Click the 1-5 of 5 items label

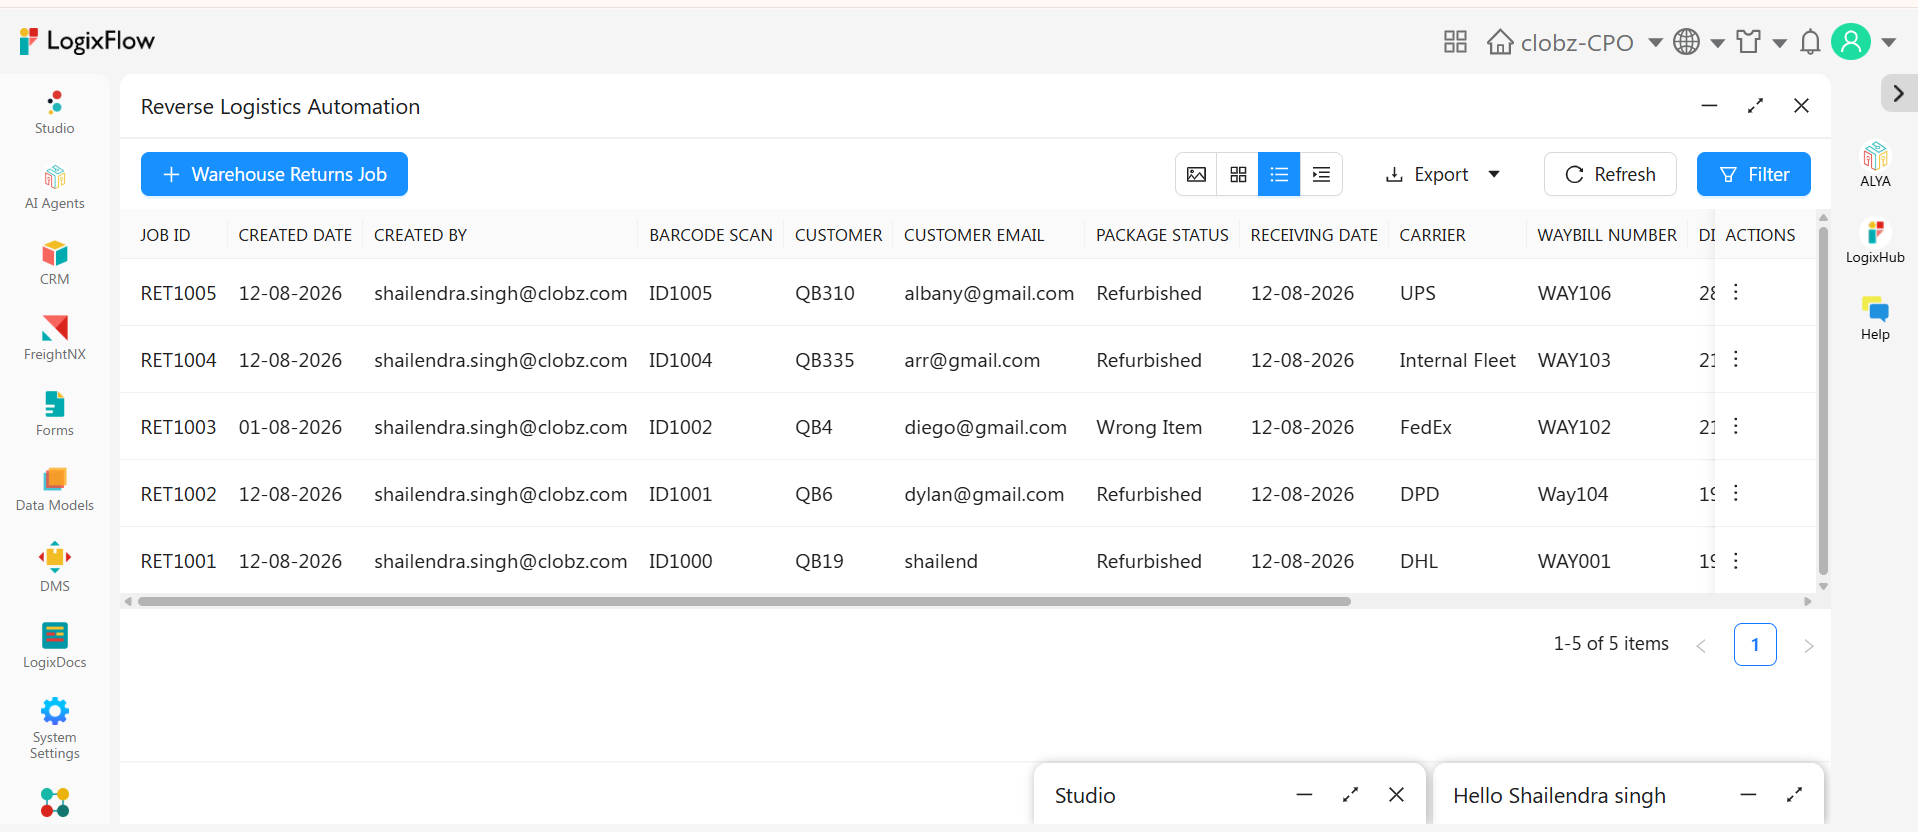pyautogui.click(x=1611, y=643)
